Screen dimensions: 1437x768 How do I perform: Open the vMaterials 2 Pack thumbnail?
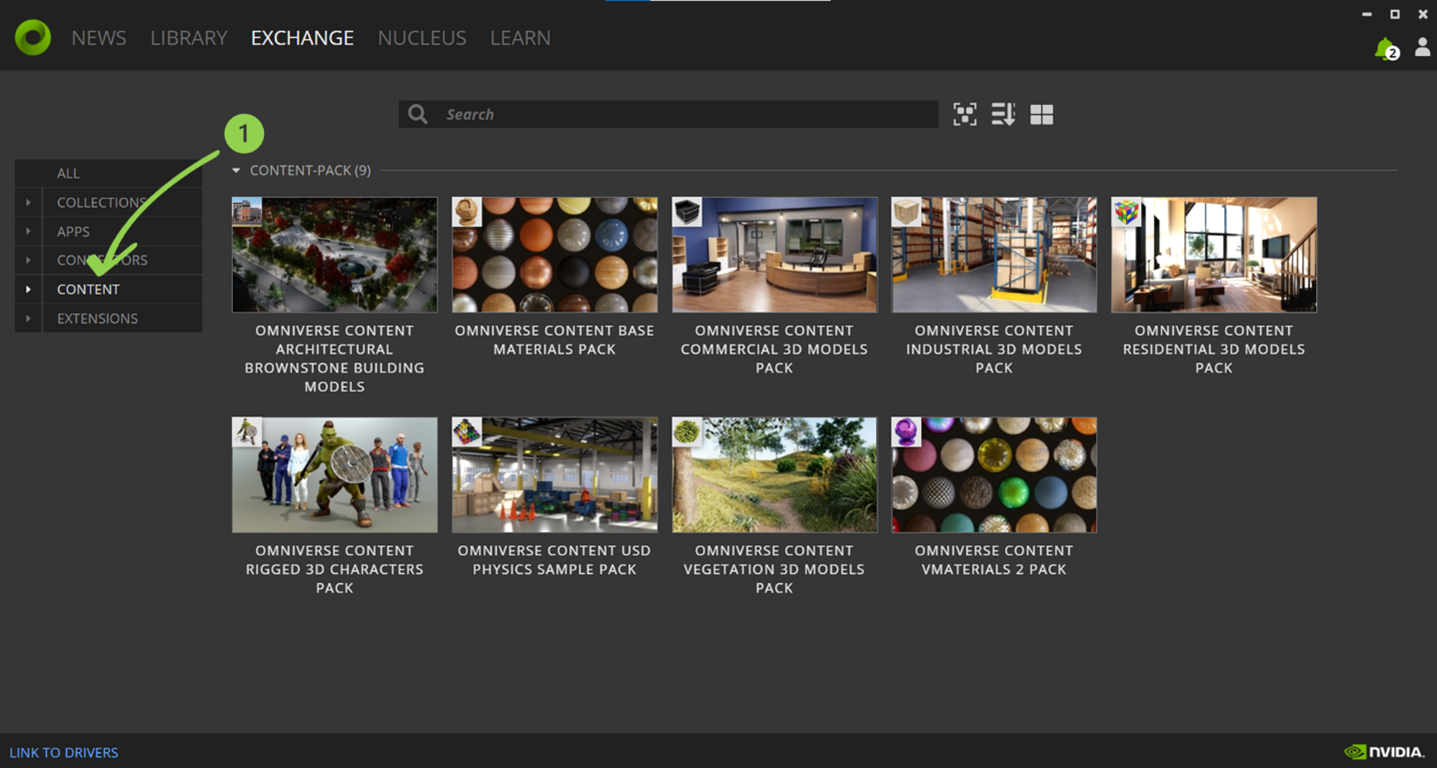pos(995,475)
